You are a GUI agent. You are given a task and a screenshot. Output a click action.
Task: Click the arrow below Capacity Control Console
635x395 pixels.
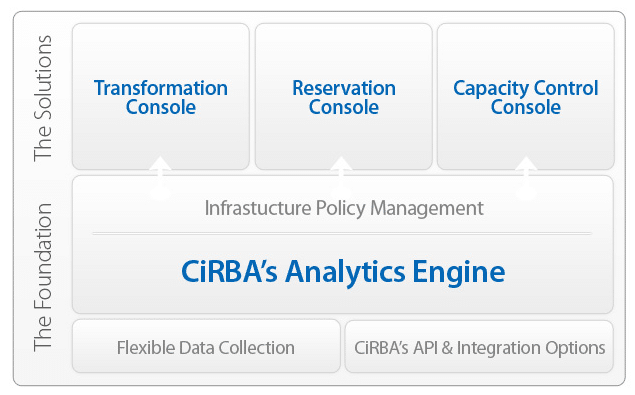pos(526,177)
